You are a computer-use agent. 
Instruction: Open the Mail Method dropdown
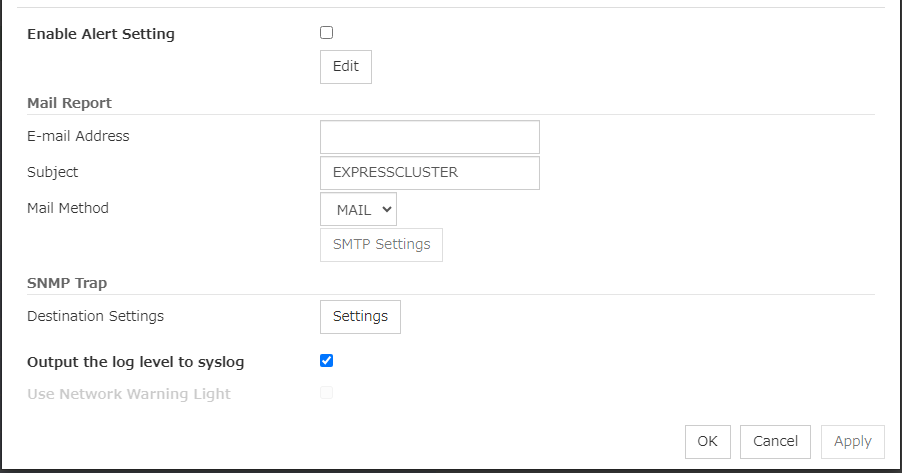tap(358, 209)
